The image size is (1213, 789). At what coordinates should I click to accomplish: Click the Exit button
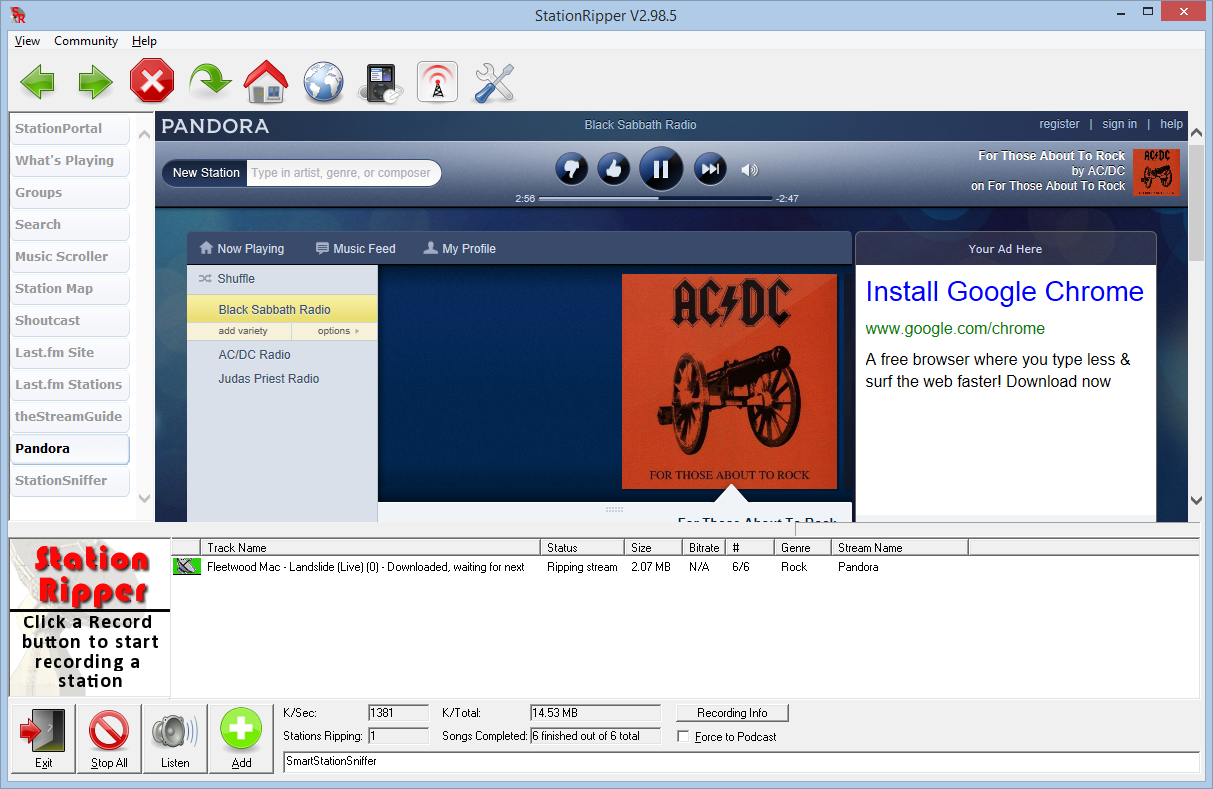43,739
